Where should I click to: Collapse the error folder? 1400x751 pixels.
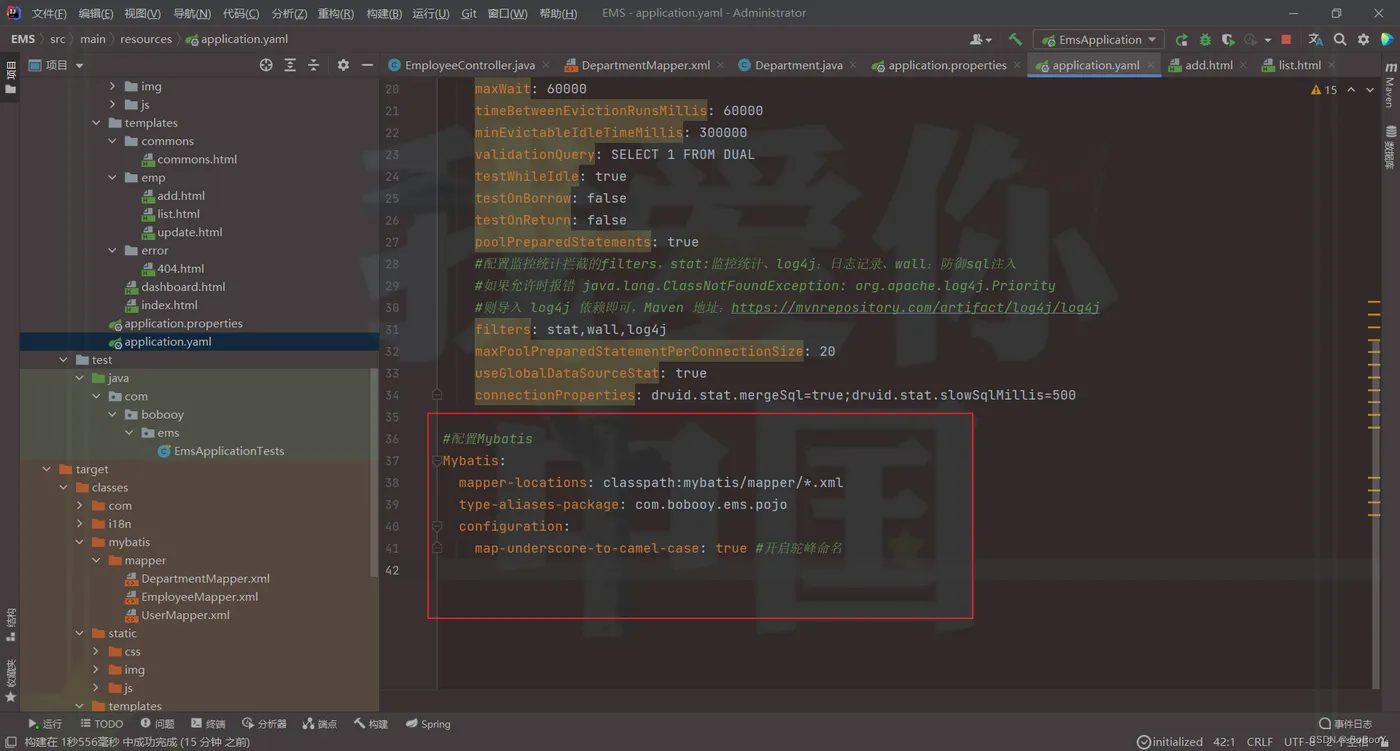click(113, 250)
